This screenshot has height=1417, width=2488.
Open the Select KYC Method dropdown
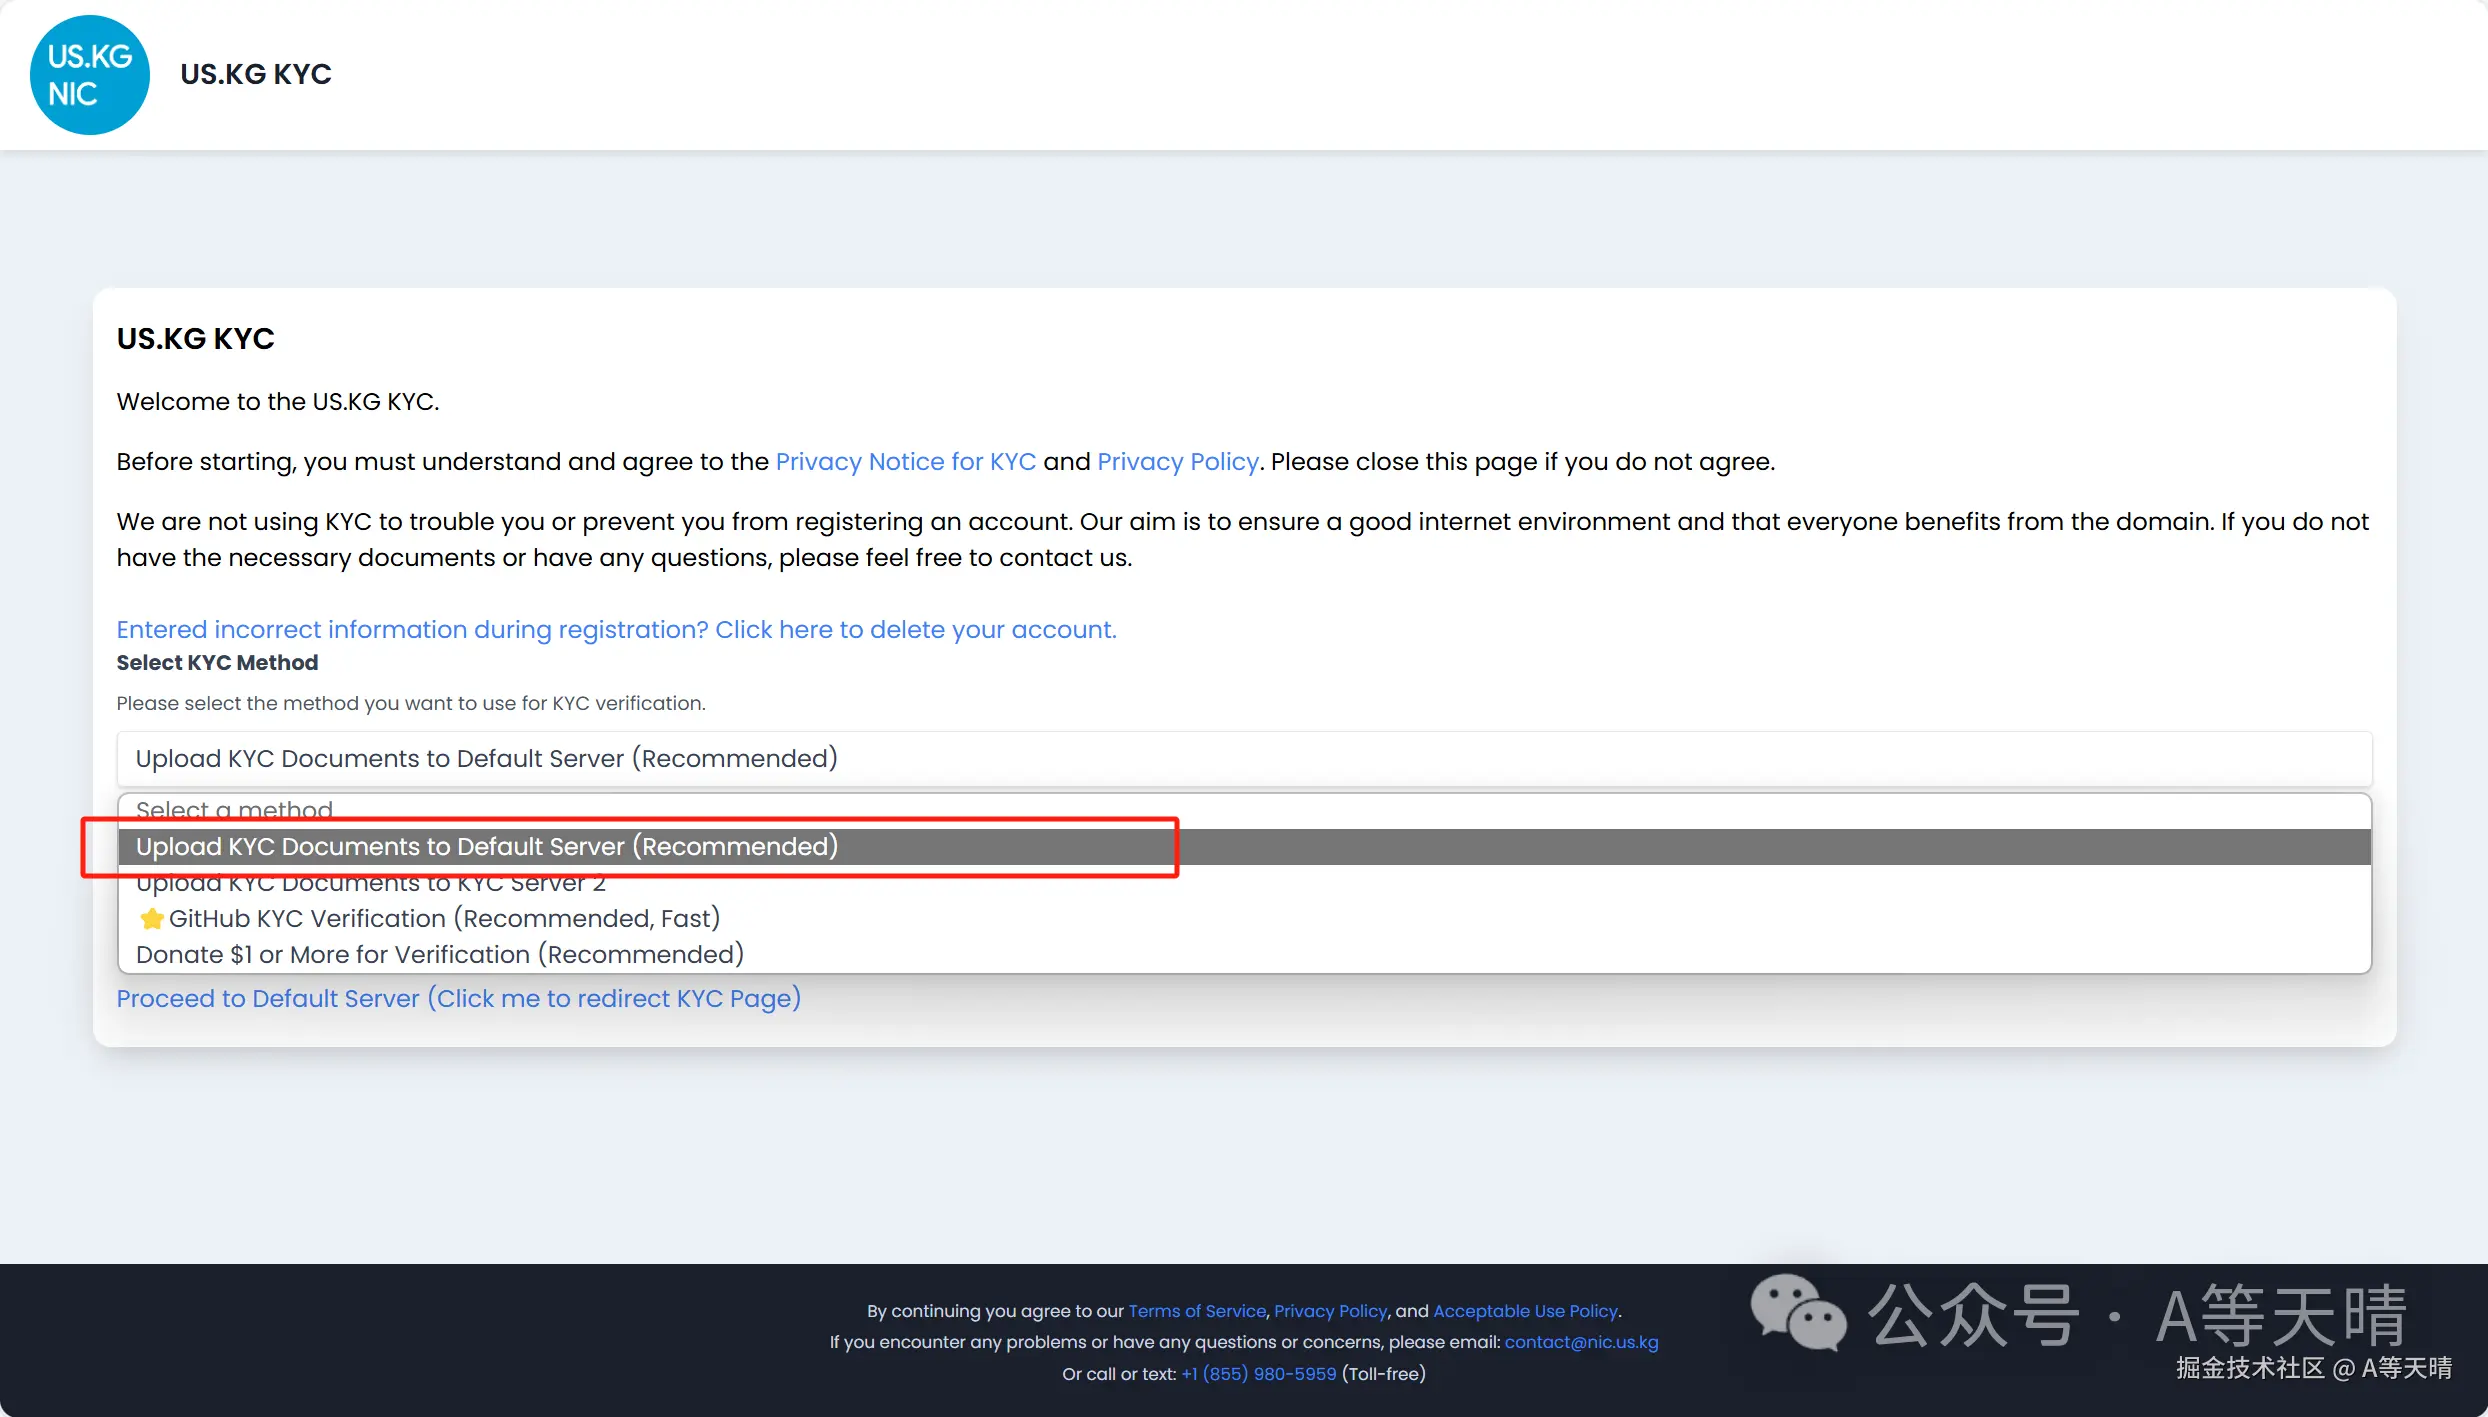coord(1243,759)
